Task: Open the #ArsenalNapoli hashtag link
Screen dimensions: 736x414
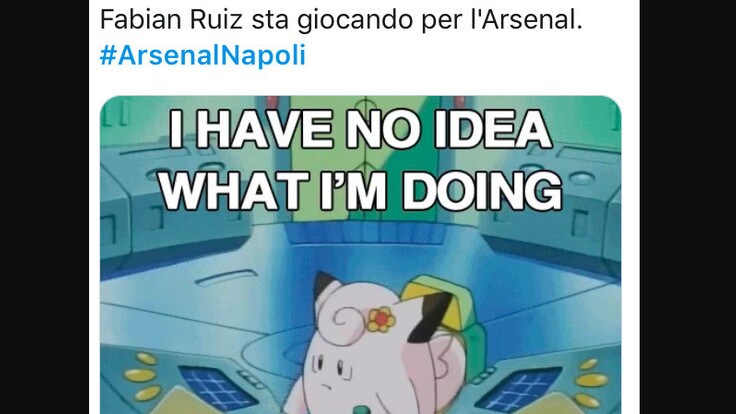Action: click(202, 55)
